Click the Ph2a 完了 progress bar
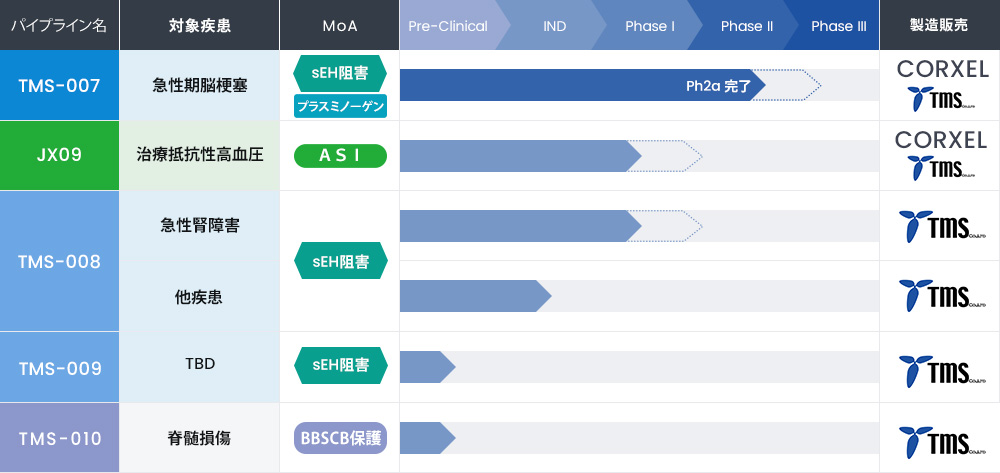The height and width of the screenshot is (473, 1000). (x=582, y=86)
